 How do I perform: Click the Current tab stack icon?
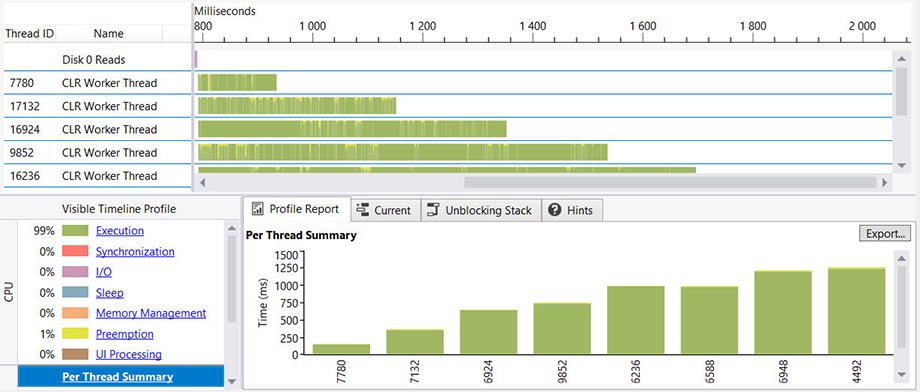363,210
